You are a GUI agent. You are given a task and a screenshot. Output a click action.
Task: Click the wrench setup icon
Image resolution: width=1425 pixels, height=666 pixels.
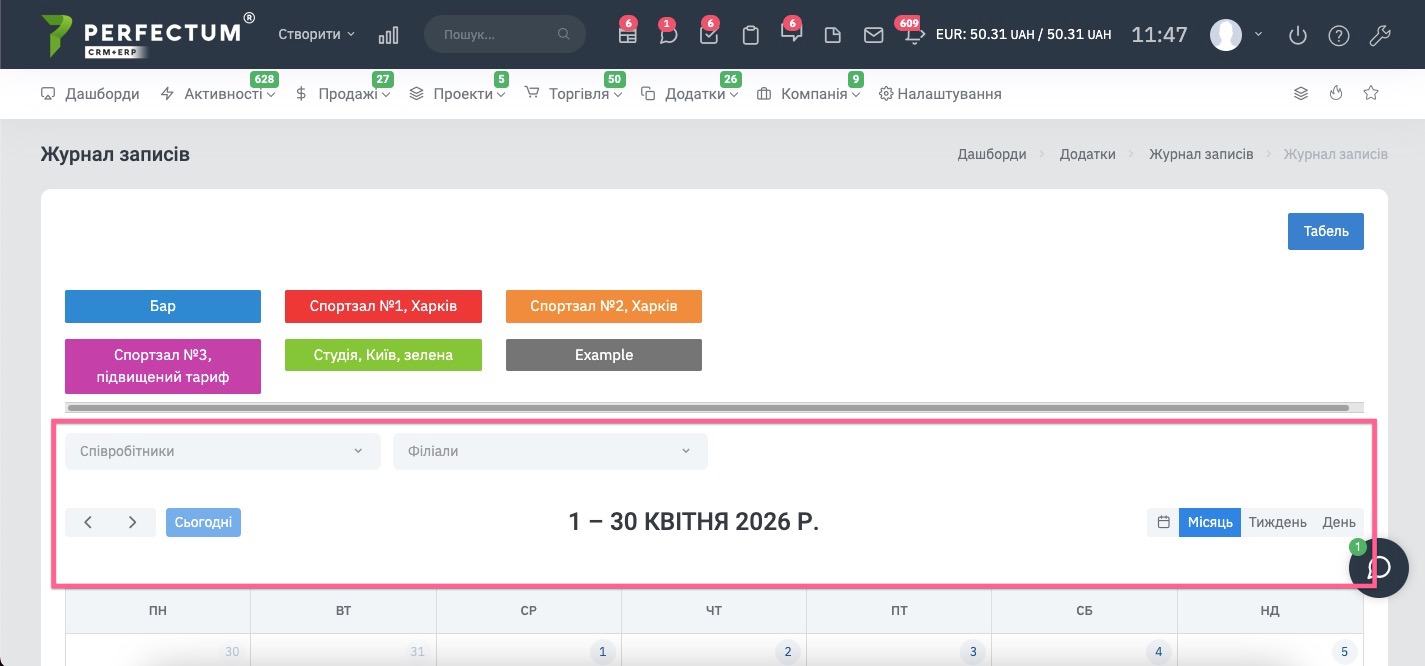[x=1379, y=35]
